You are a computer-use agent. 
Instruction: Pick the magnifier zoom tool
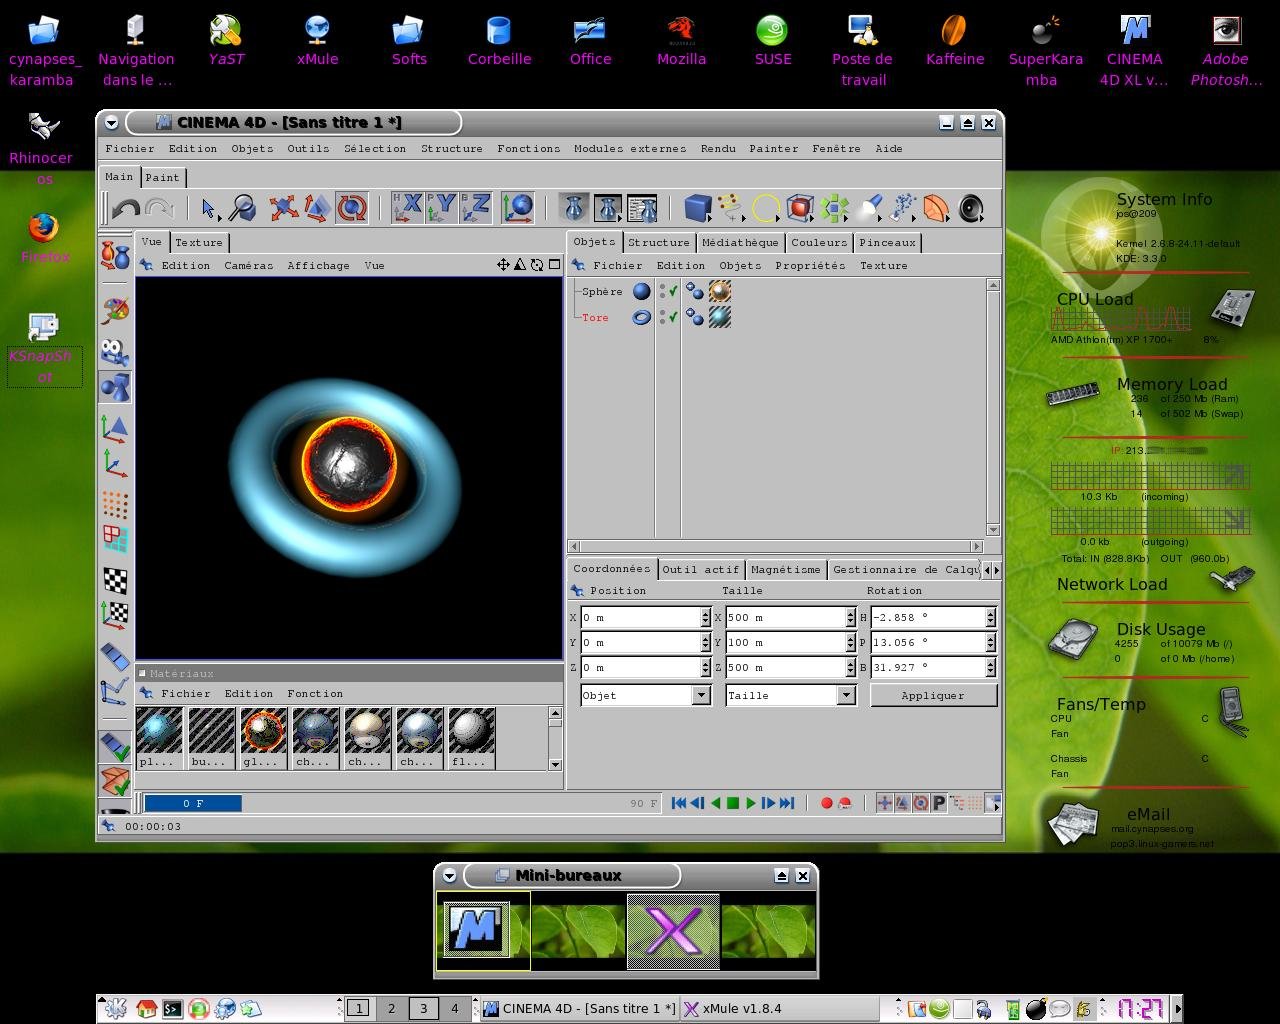pyautogui.click(x=242, y=208)
